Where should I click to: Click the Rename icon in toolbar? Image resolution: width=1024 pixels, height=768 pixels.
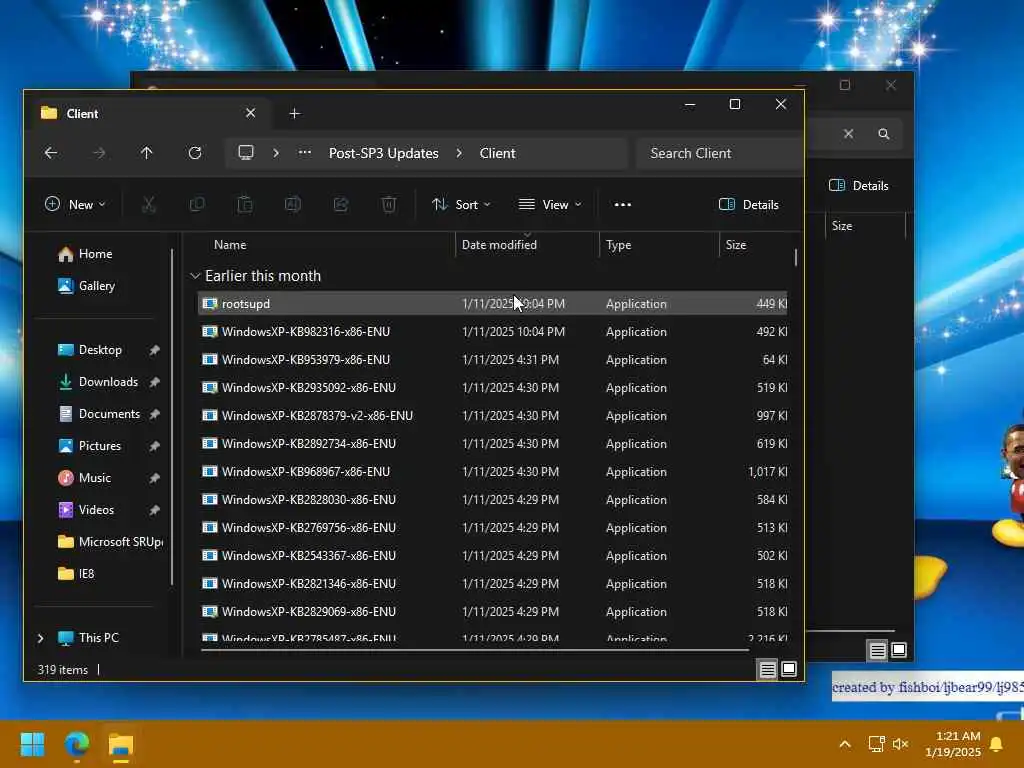(x=293, y=204)
